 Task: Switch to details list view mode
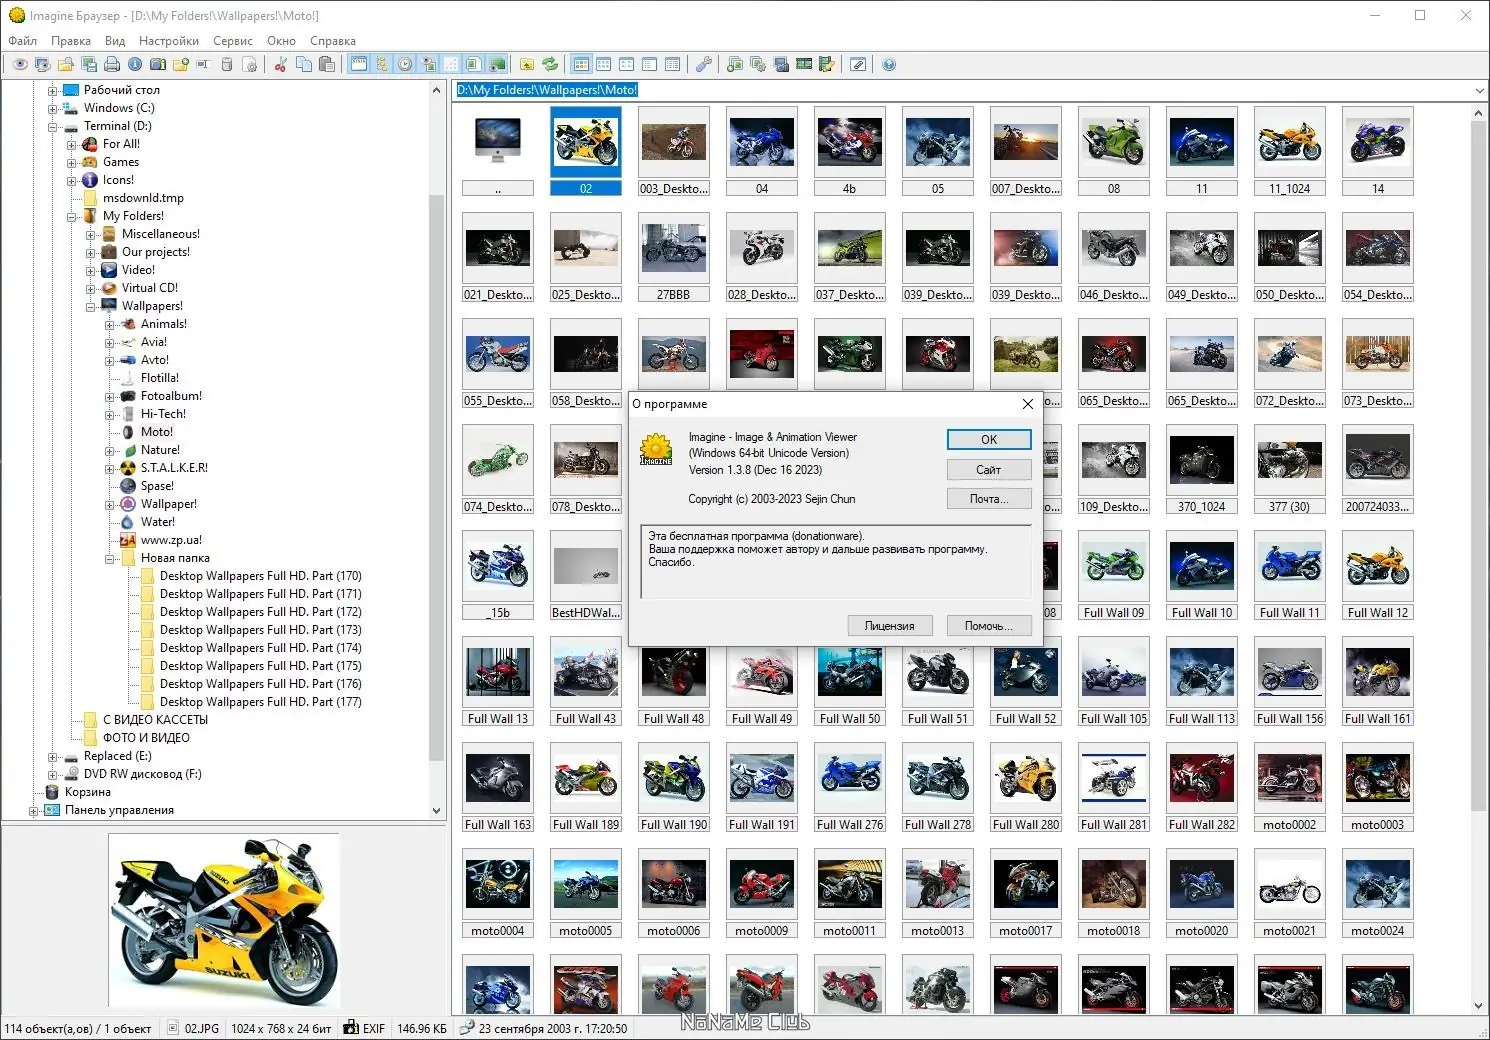click(673, 64)
